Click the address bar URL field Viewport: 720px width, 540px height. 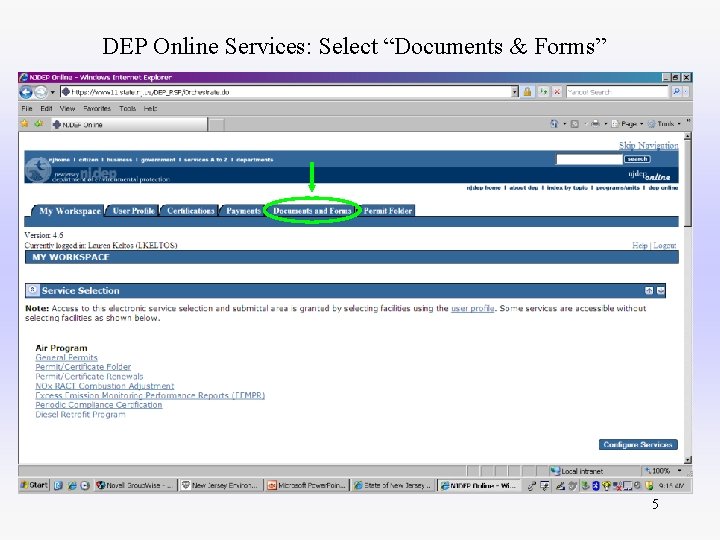[286, 92]
